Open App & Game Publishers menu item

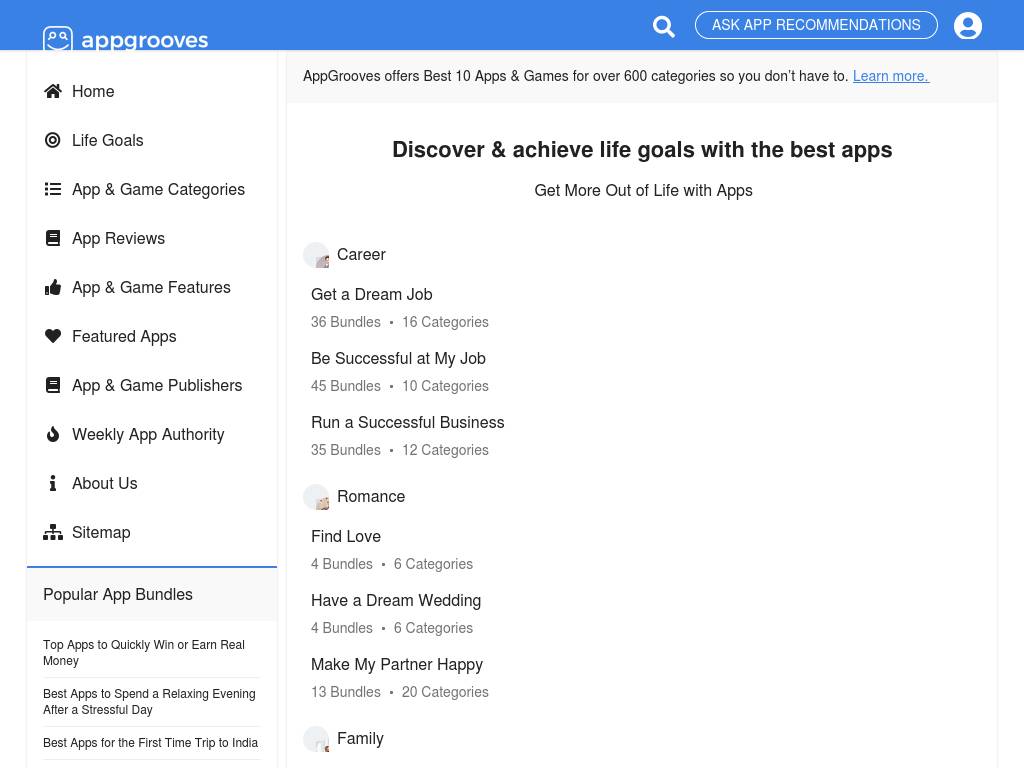(157, 385)
